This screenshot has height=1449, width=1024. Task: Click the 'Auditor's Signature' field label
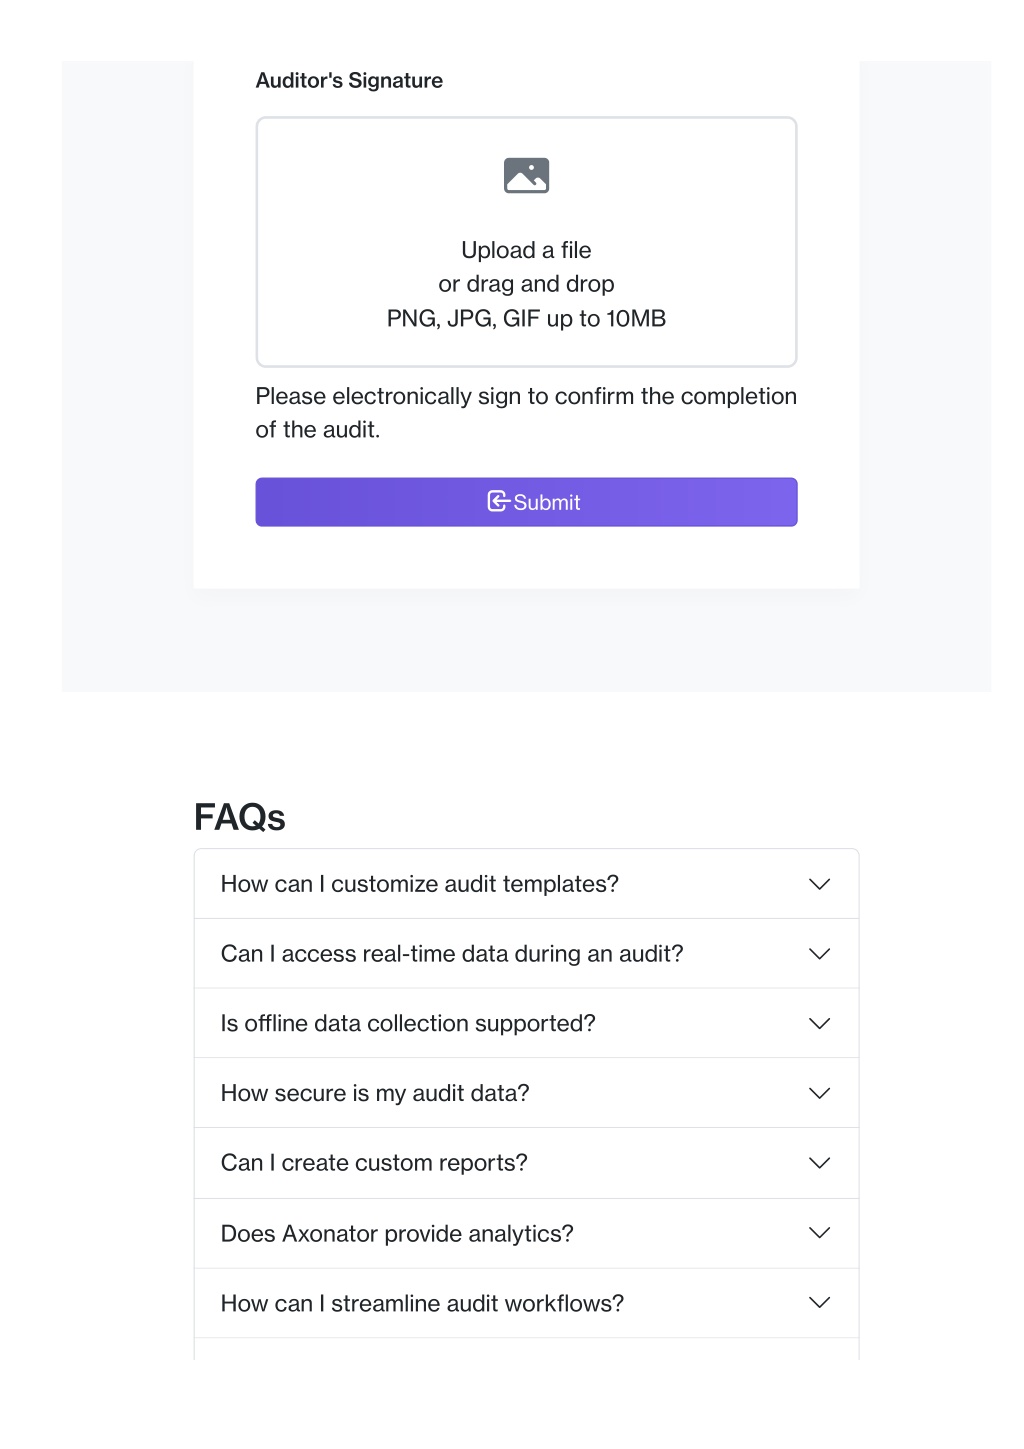[349, 81]
